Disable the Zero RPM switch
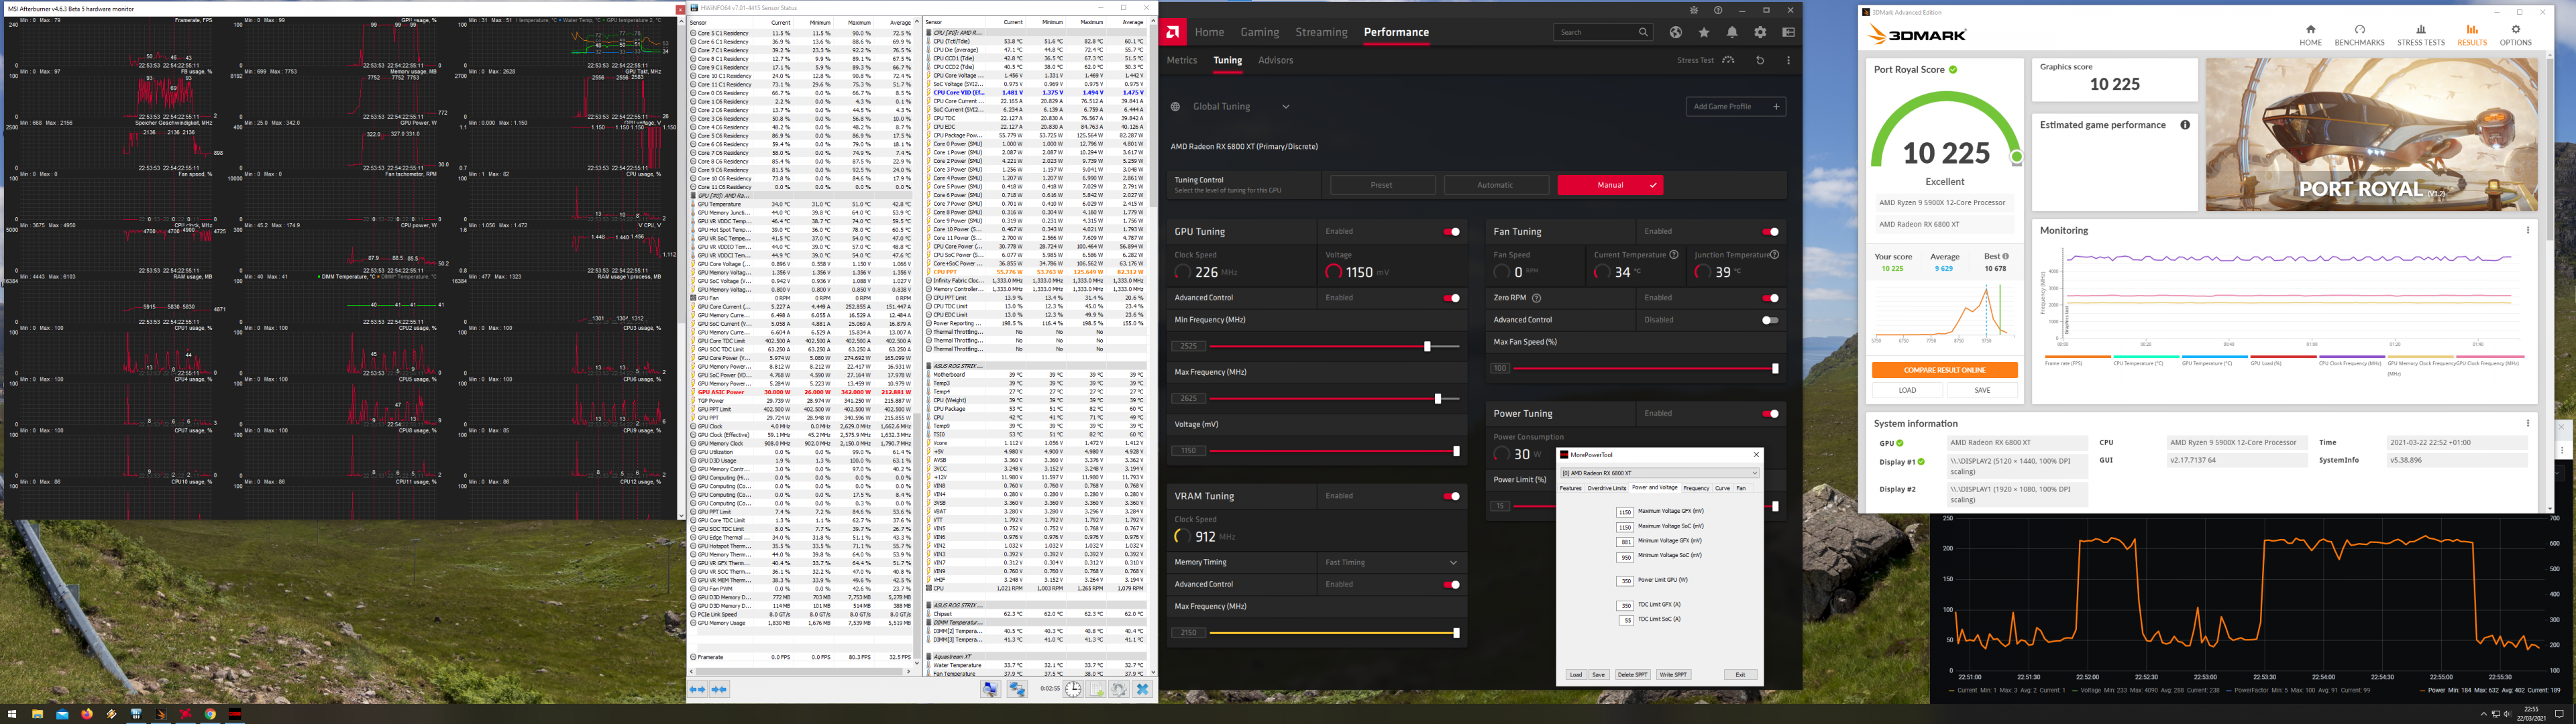Image resolution: width=2576 pixels, height=724 pixels. pos(1770,298)
